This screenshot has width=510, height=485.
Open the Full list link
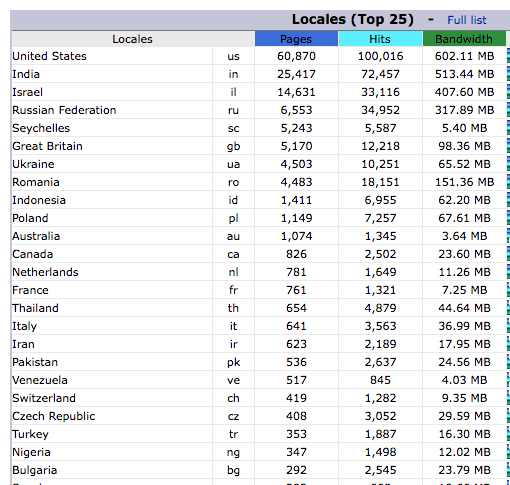(467, 20)
